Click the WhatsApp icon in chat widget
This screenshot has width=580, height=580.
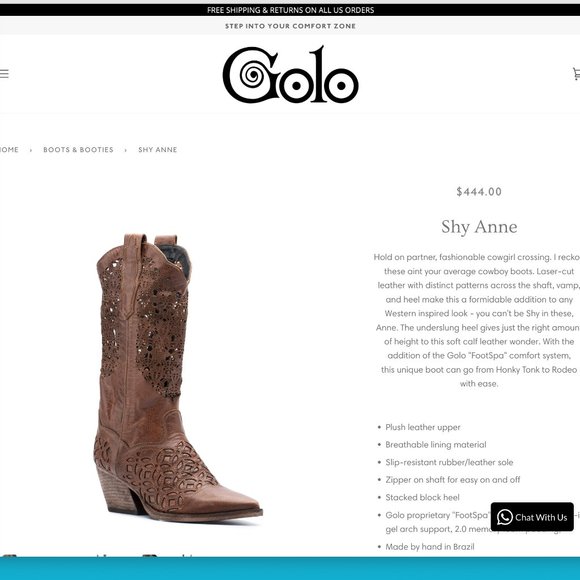point(505,517)
